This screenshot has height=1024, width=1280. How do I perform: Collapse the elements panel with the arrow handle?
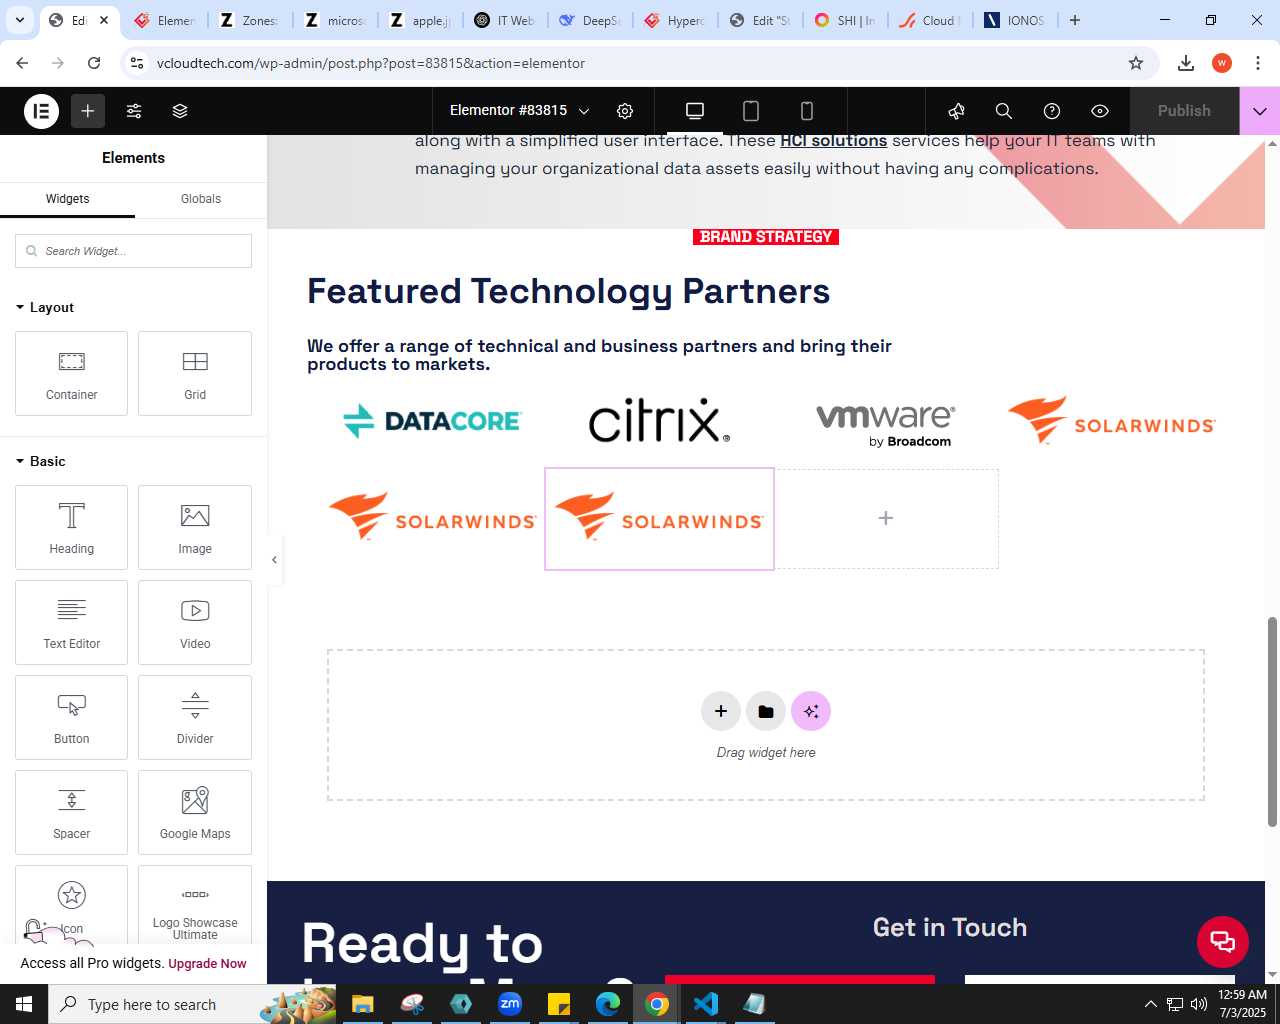click(274, 560)
